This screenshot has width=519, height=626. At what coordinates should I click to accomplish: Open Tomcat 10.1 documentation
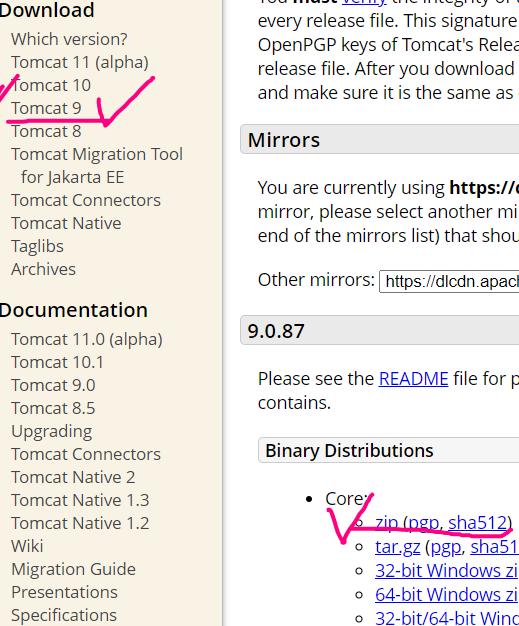[x=57, y=362]
